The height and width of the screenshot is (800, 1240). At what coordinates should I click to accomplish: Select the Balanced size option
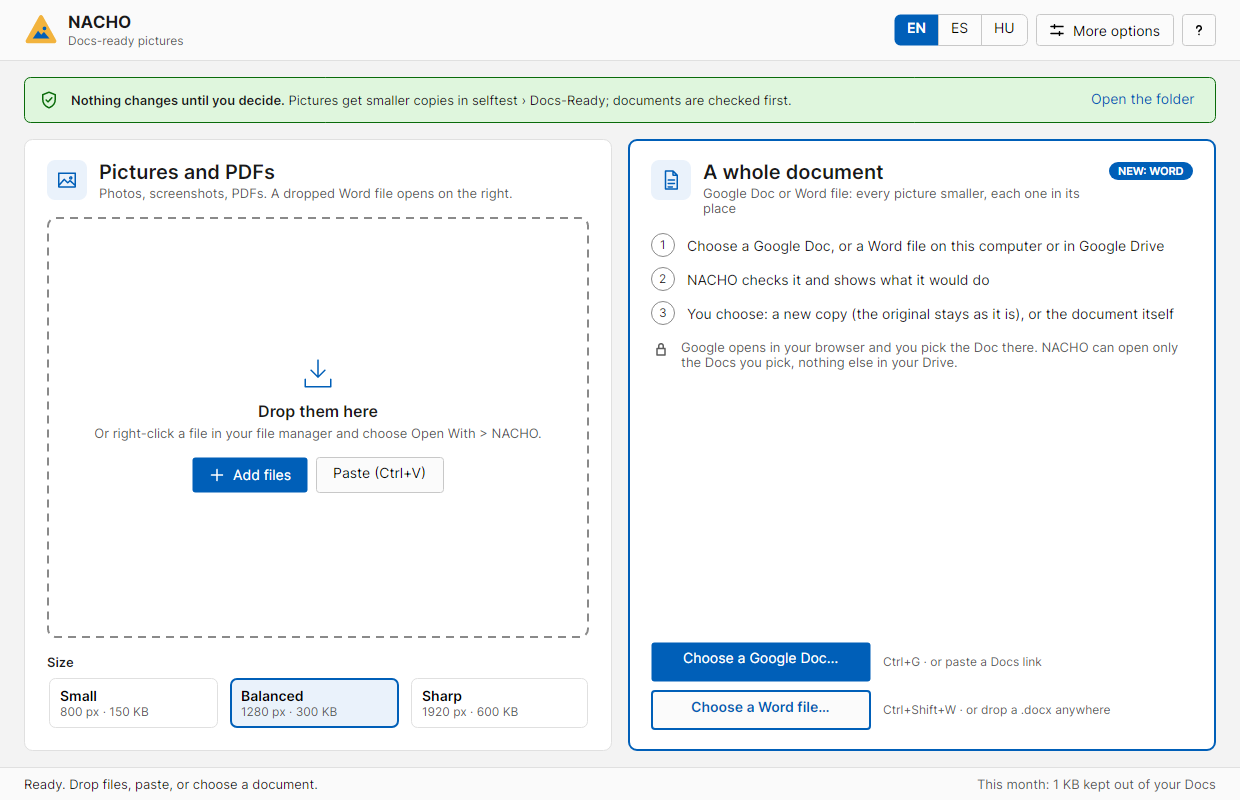click(x=314, y=703)
